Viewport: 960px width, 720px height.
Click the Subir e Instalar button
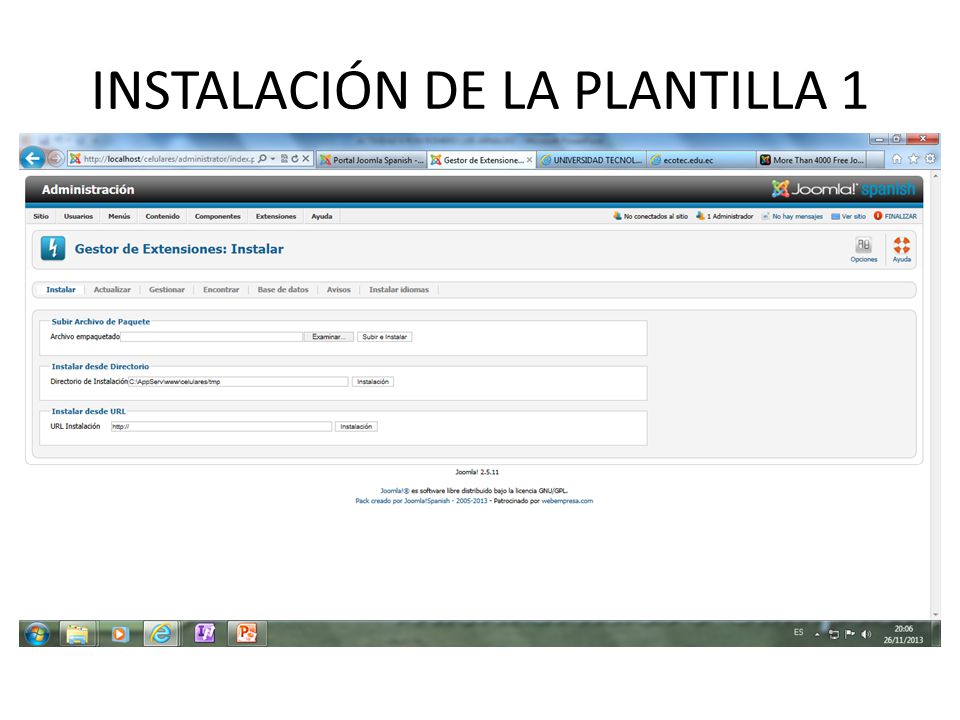(384, 337)
